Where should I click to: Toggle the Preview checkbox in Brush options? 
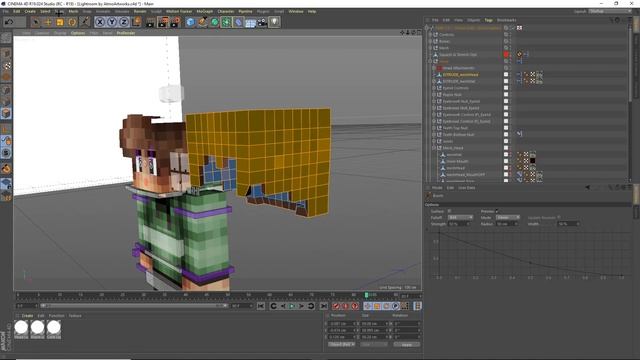(x=497, y=211)
